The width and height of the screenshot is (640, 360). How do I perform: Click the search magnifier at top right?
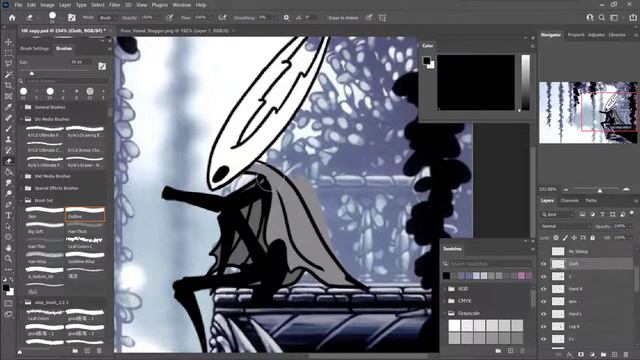[602, 18]
